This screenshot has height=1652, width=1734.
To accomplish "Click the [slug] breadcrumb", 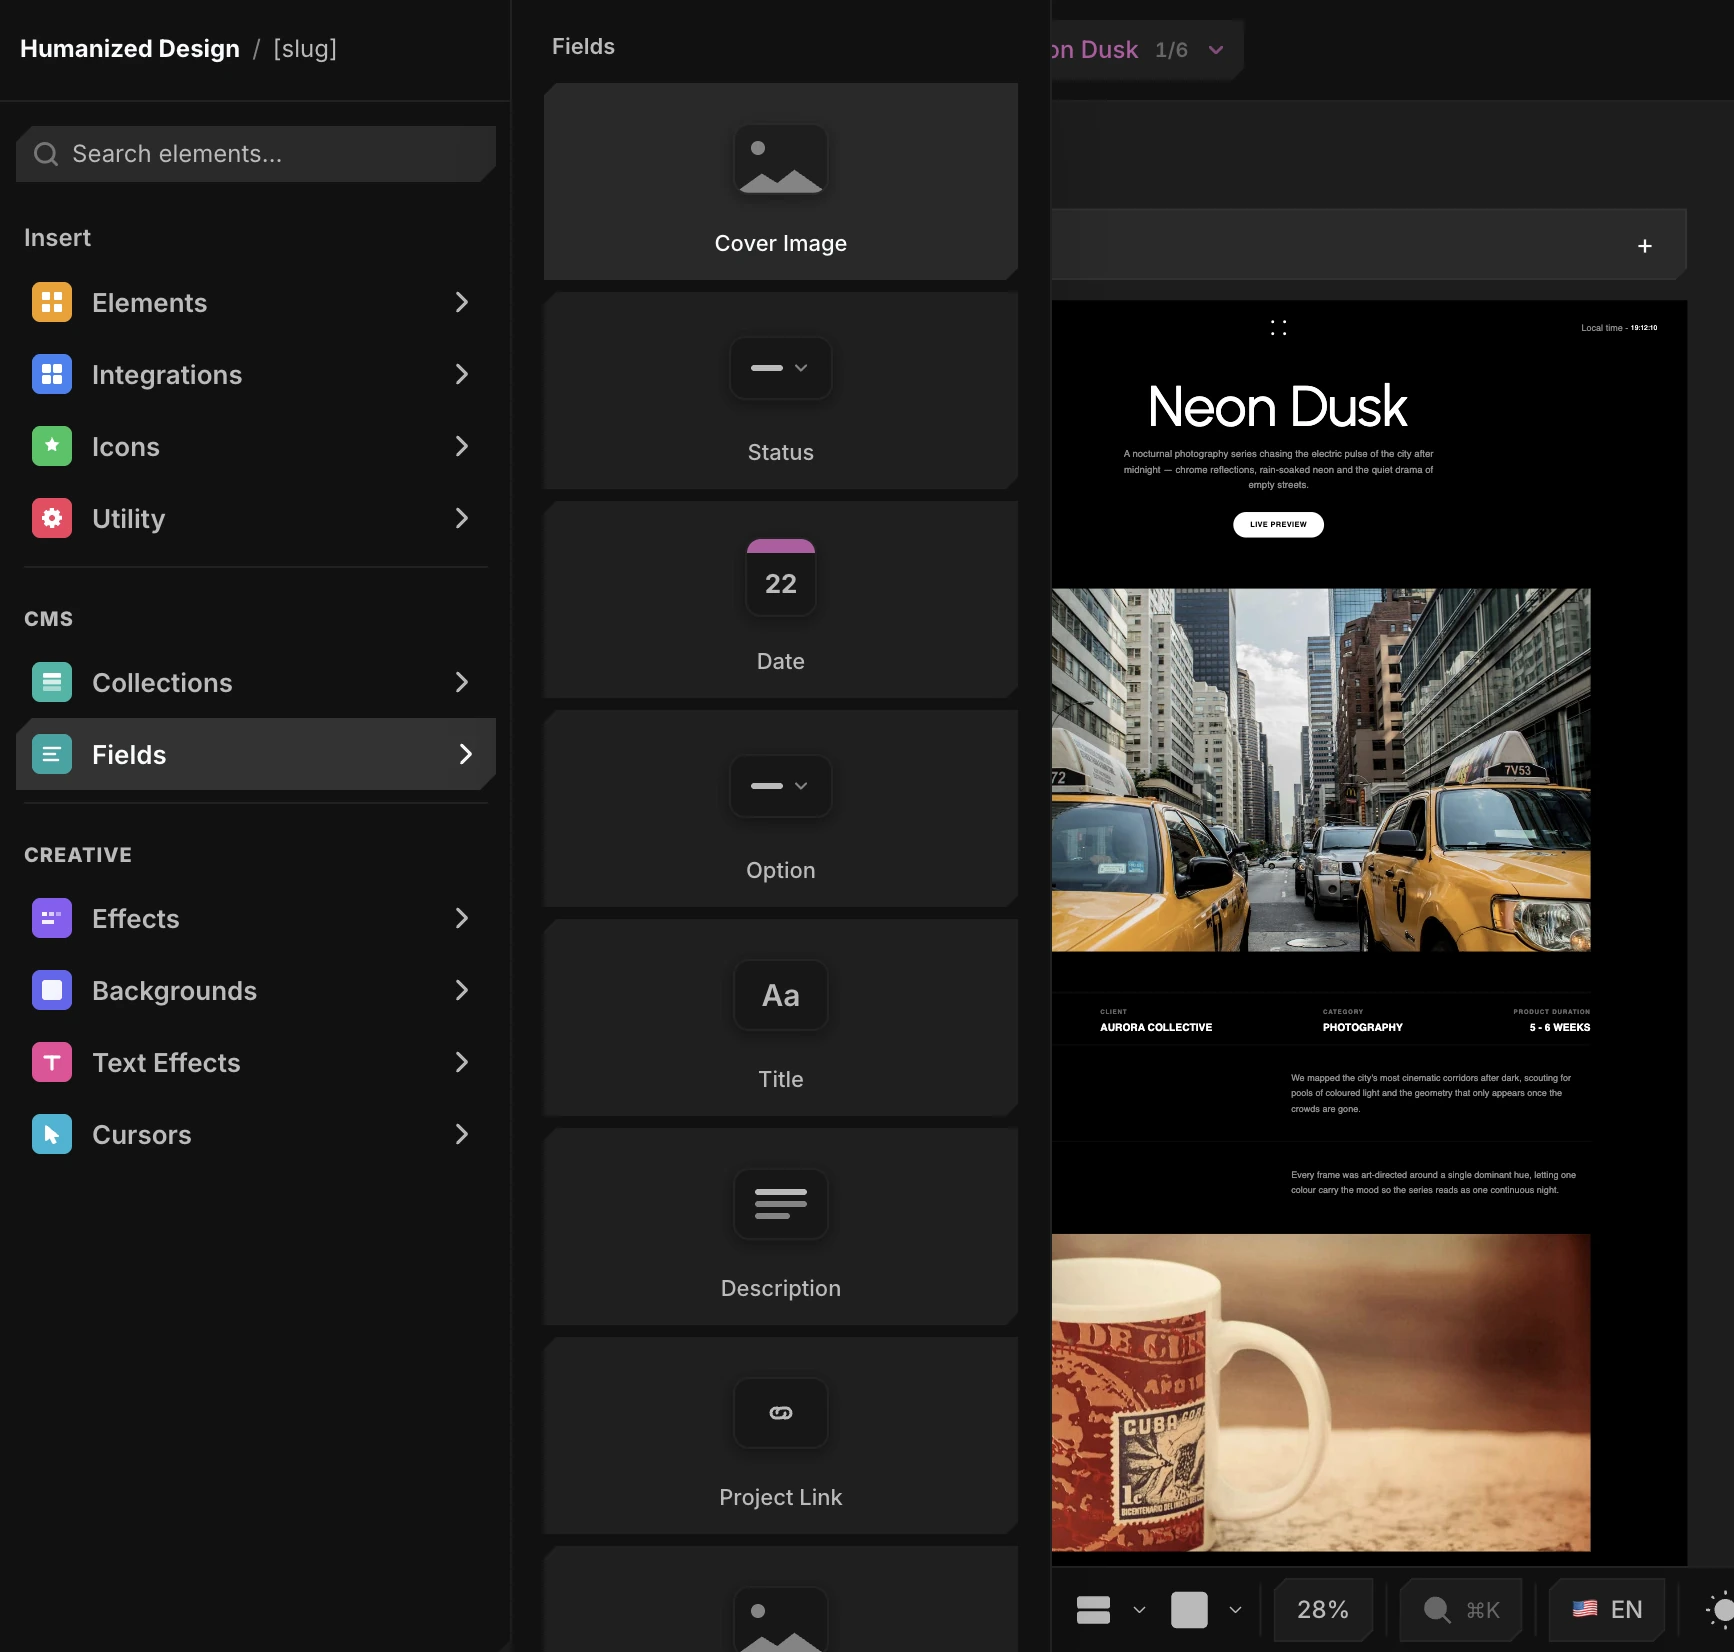I will click(305, 49).
